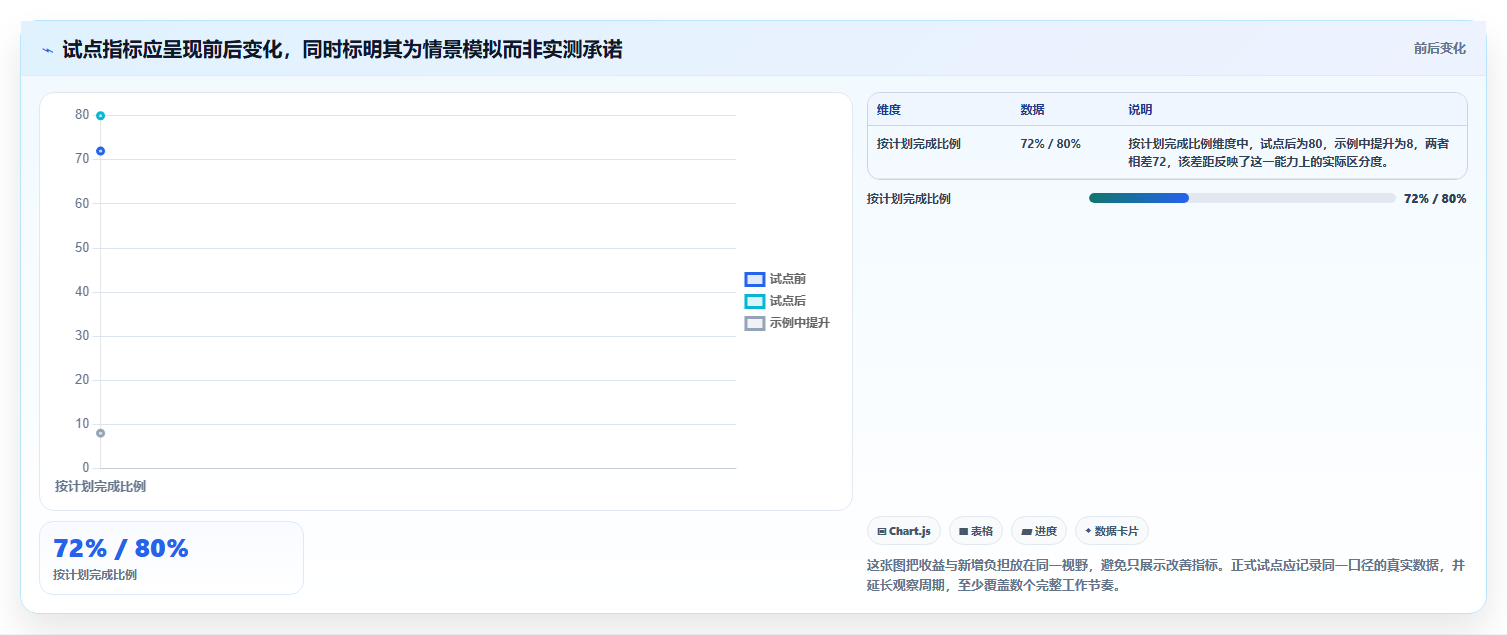Select the 数据卡片 tag
The image size is (1507, 635).
click(1112, 531)
